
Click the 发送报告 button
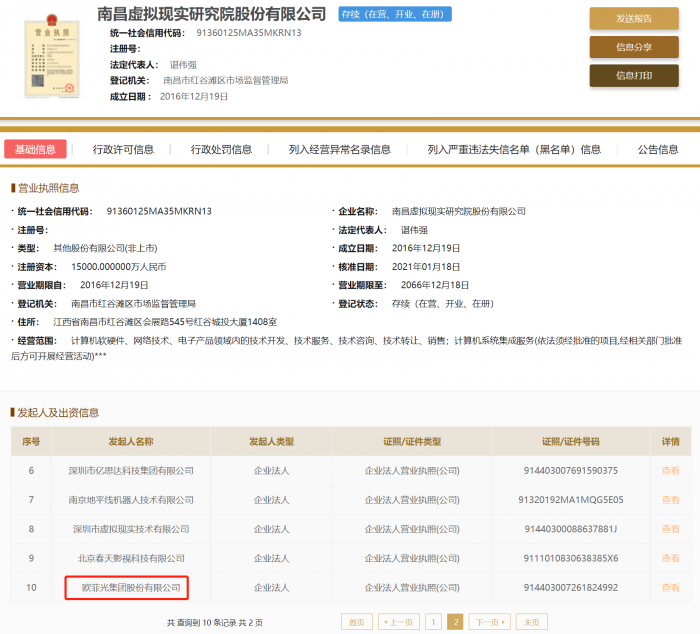pos(634,19)
